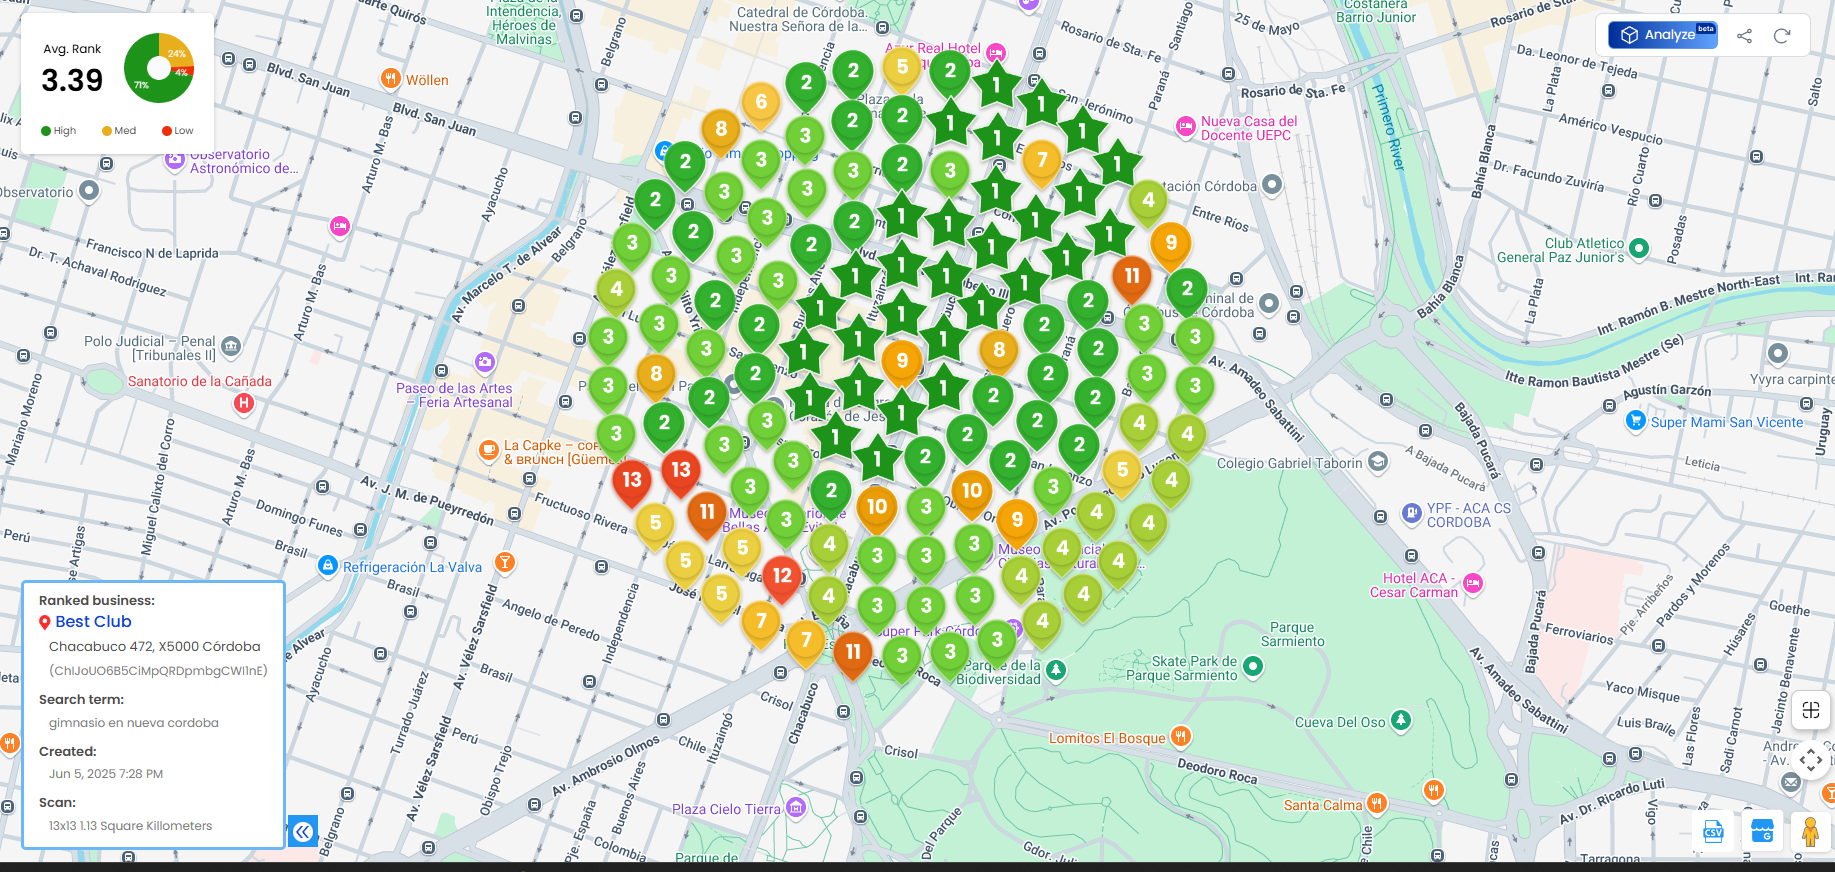Select the High legend item

coord(59,131)
